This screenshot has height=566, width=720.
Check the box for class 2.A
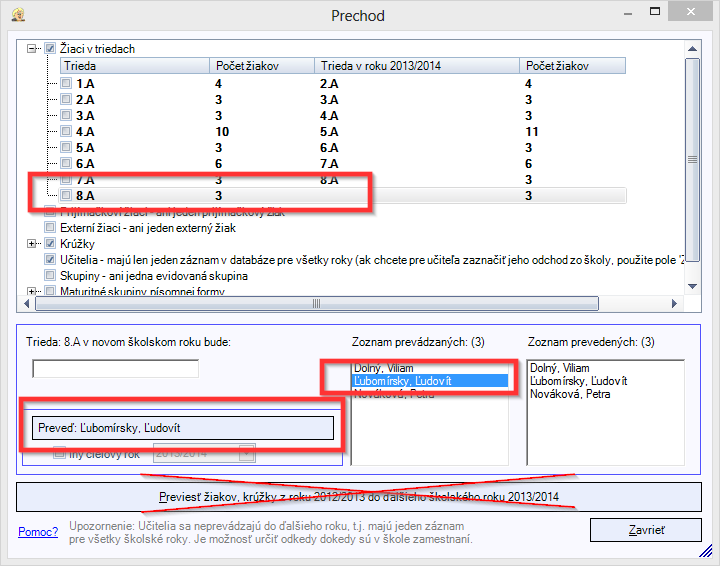[x=66, y=99]
